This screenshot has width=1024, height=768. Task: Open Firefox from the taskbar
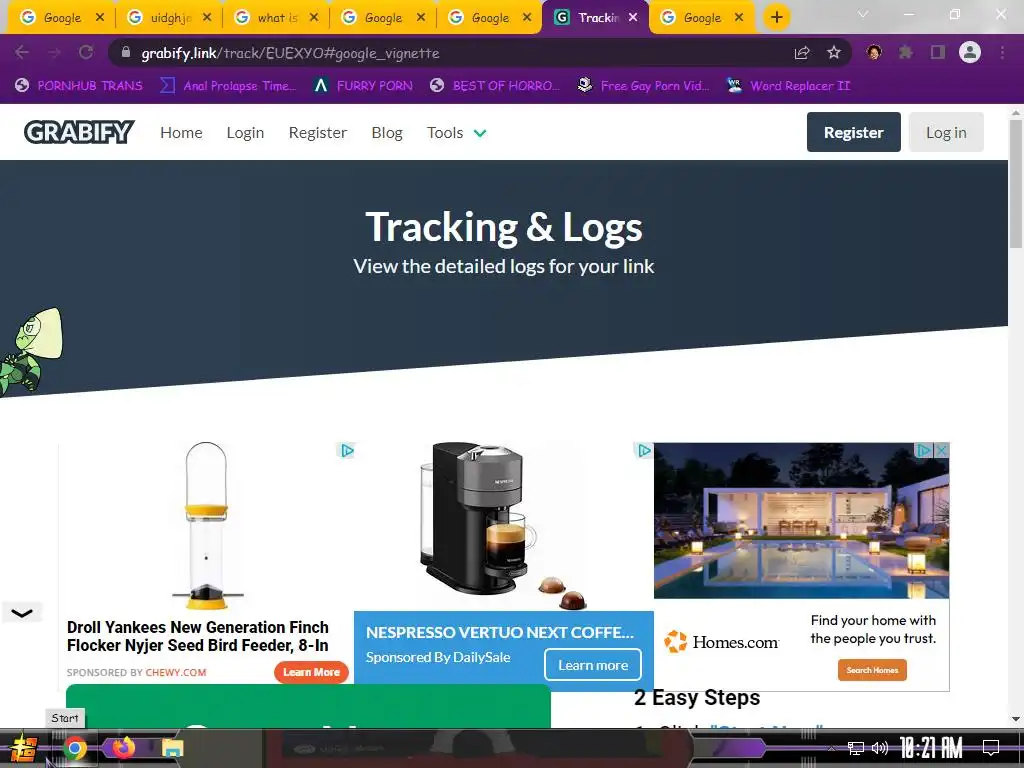123,748
